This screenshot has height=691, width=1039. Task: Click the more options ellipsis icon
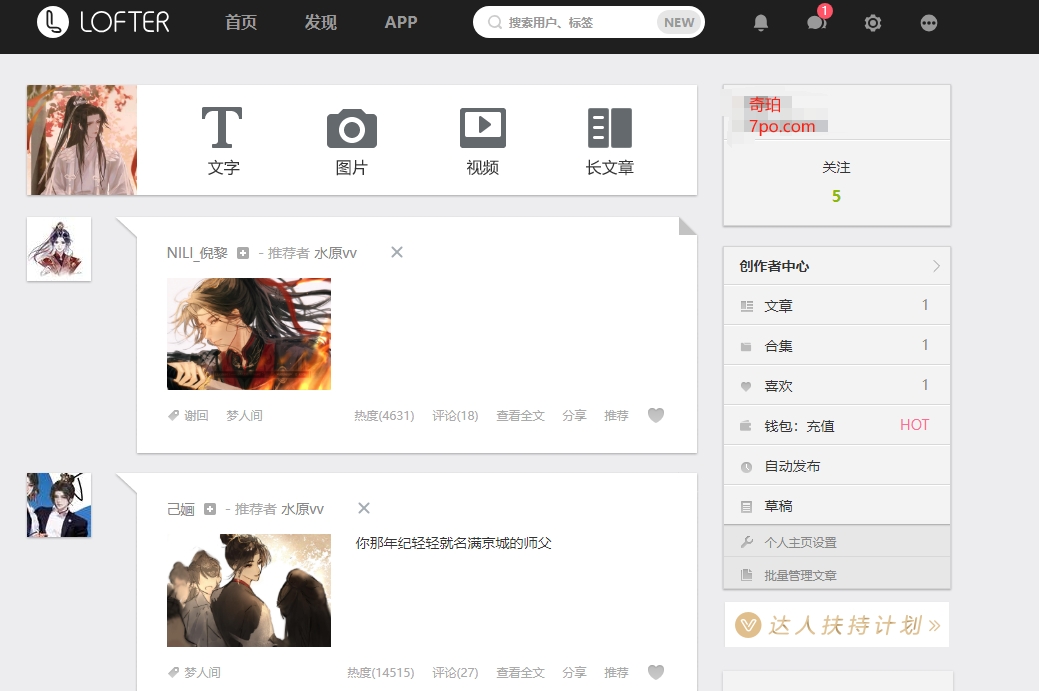click(x=929, y=23)
